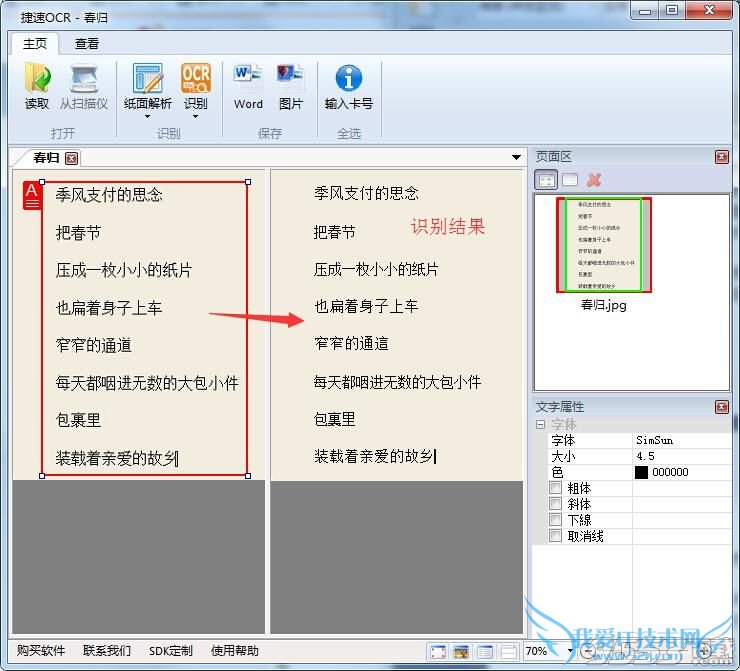Click the blank page view icon in status bar
The height and width of the screenshot is (671, 740).
[508, 652]
